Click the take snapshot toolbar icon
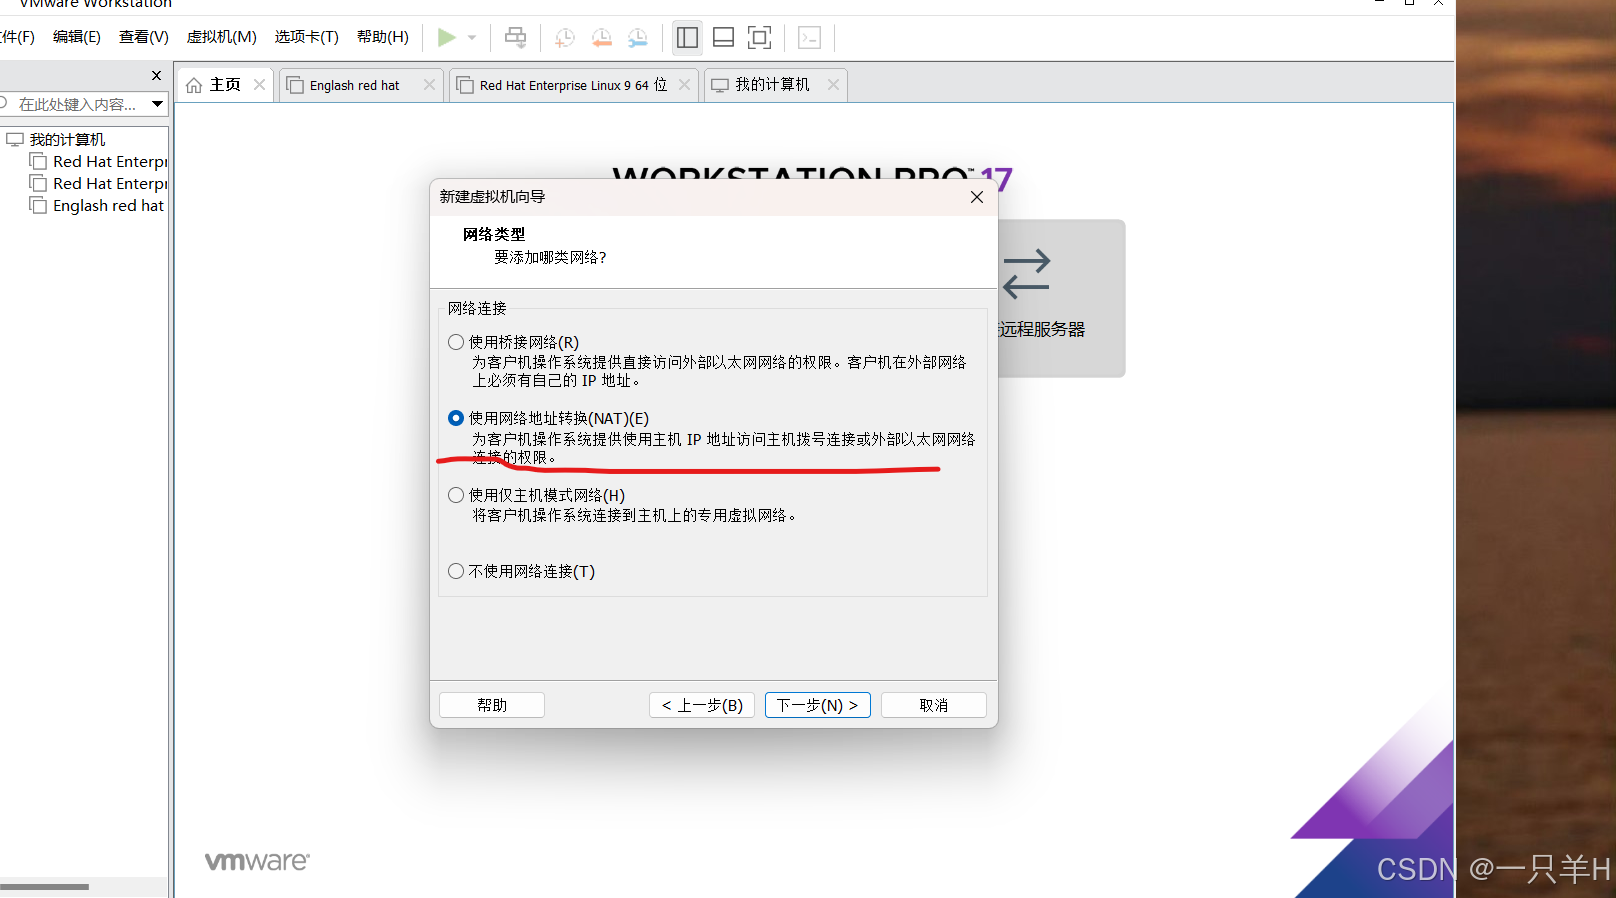 565,38
